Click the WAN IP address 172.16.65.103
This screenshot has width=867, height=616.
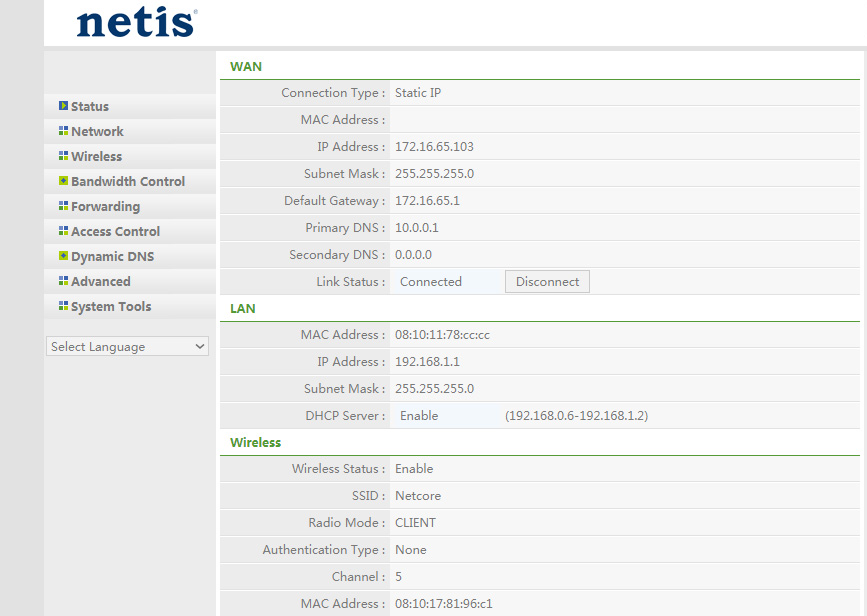tap(434, 147)
